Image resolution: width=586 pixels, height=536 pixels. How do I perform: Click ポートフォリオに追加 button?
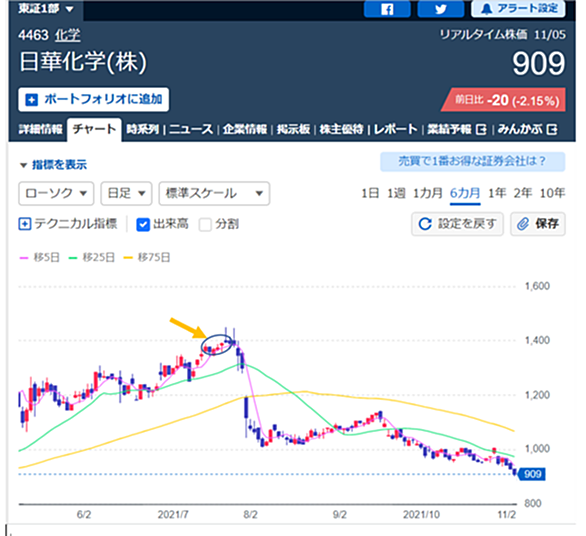coord(93,99)
